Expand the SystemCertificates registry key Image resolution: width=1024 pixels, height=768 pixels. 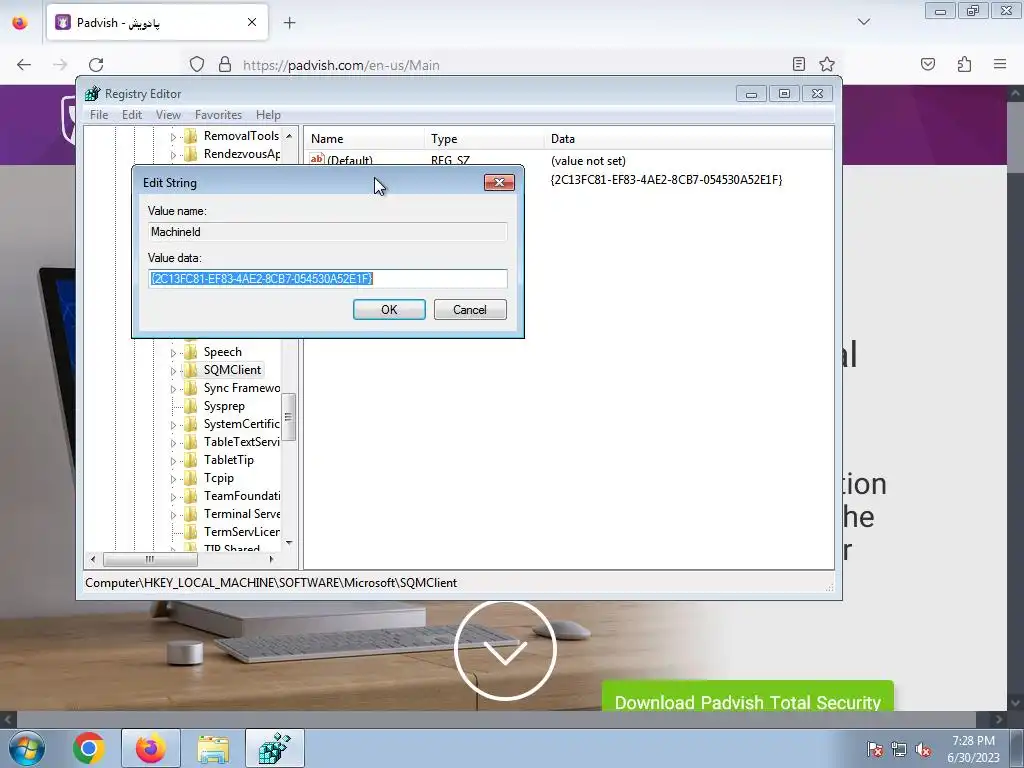click(x=173, y=424)
